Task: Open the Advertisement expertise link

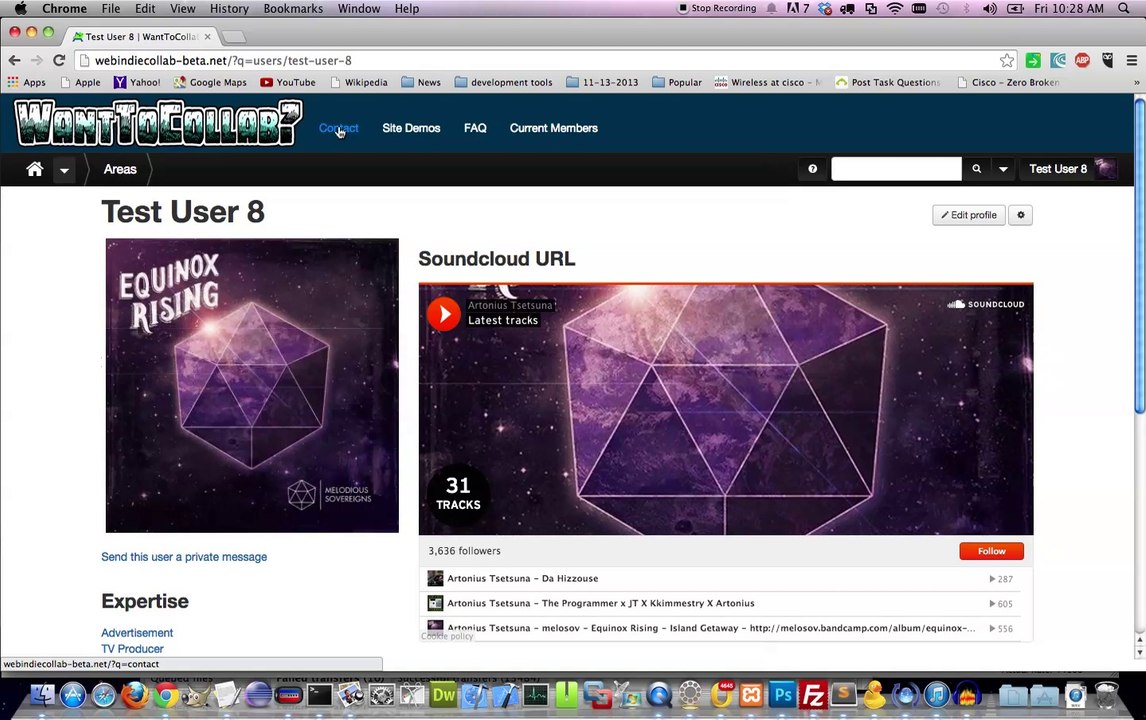Action: click(137, 633)
